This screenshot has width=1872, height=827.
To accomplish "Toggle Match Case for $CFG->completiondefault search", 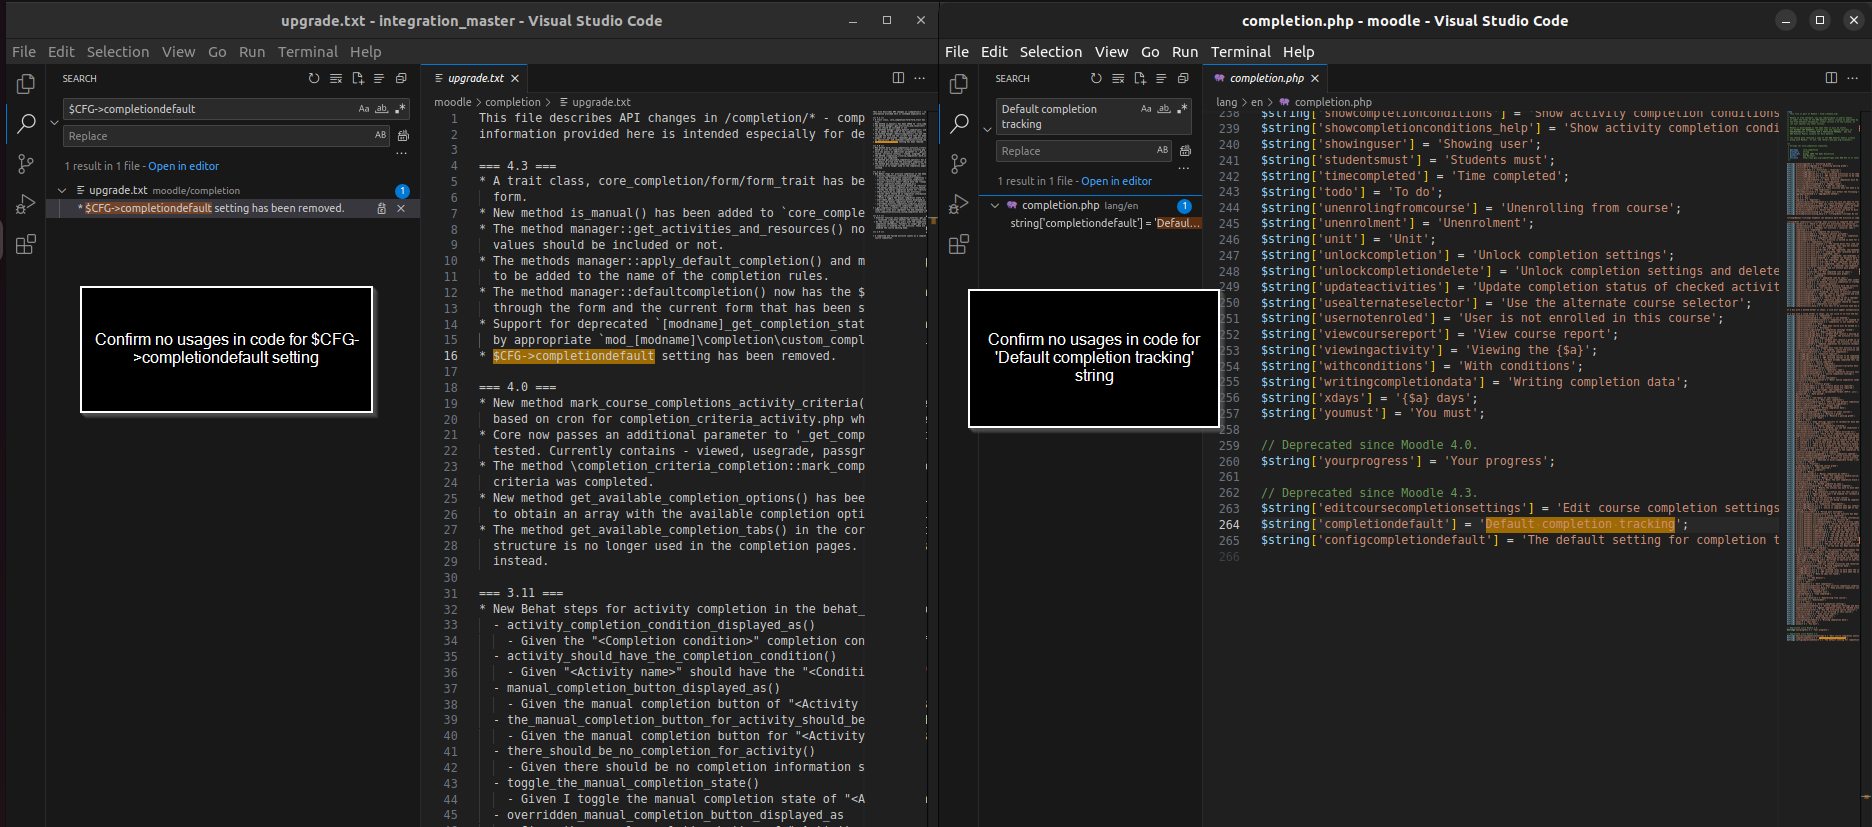I will 364,109.
